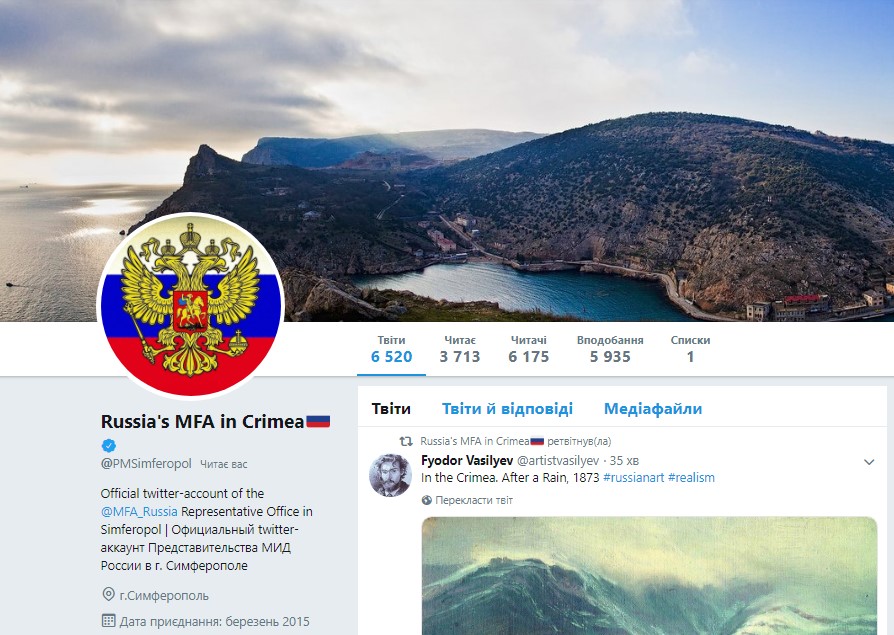
Task: Click the Russian flag emoji after profile name
Action: (x=318, y=422)
